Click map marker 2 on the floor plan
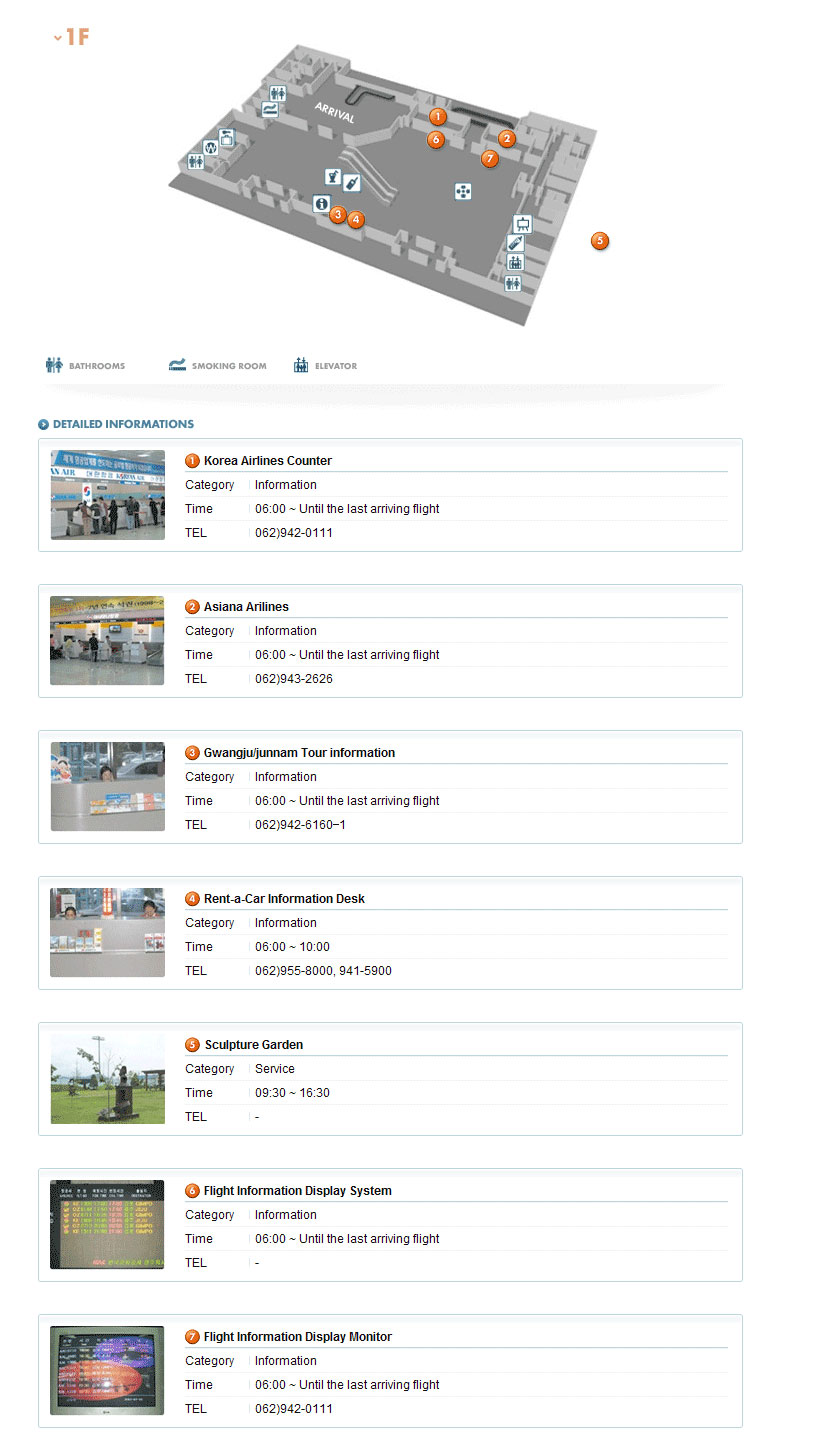 507,139
